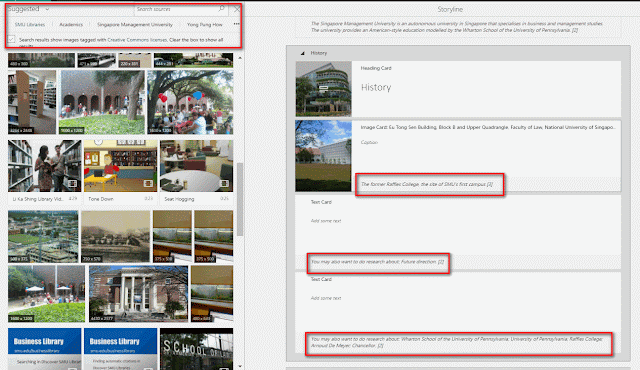Click the video icon on Tone Down
The height and width of the screenshot is (370, 640).
148,184
